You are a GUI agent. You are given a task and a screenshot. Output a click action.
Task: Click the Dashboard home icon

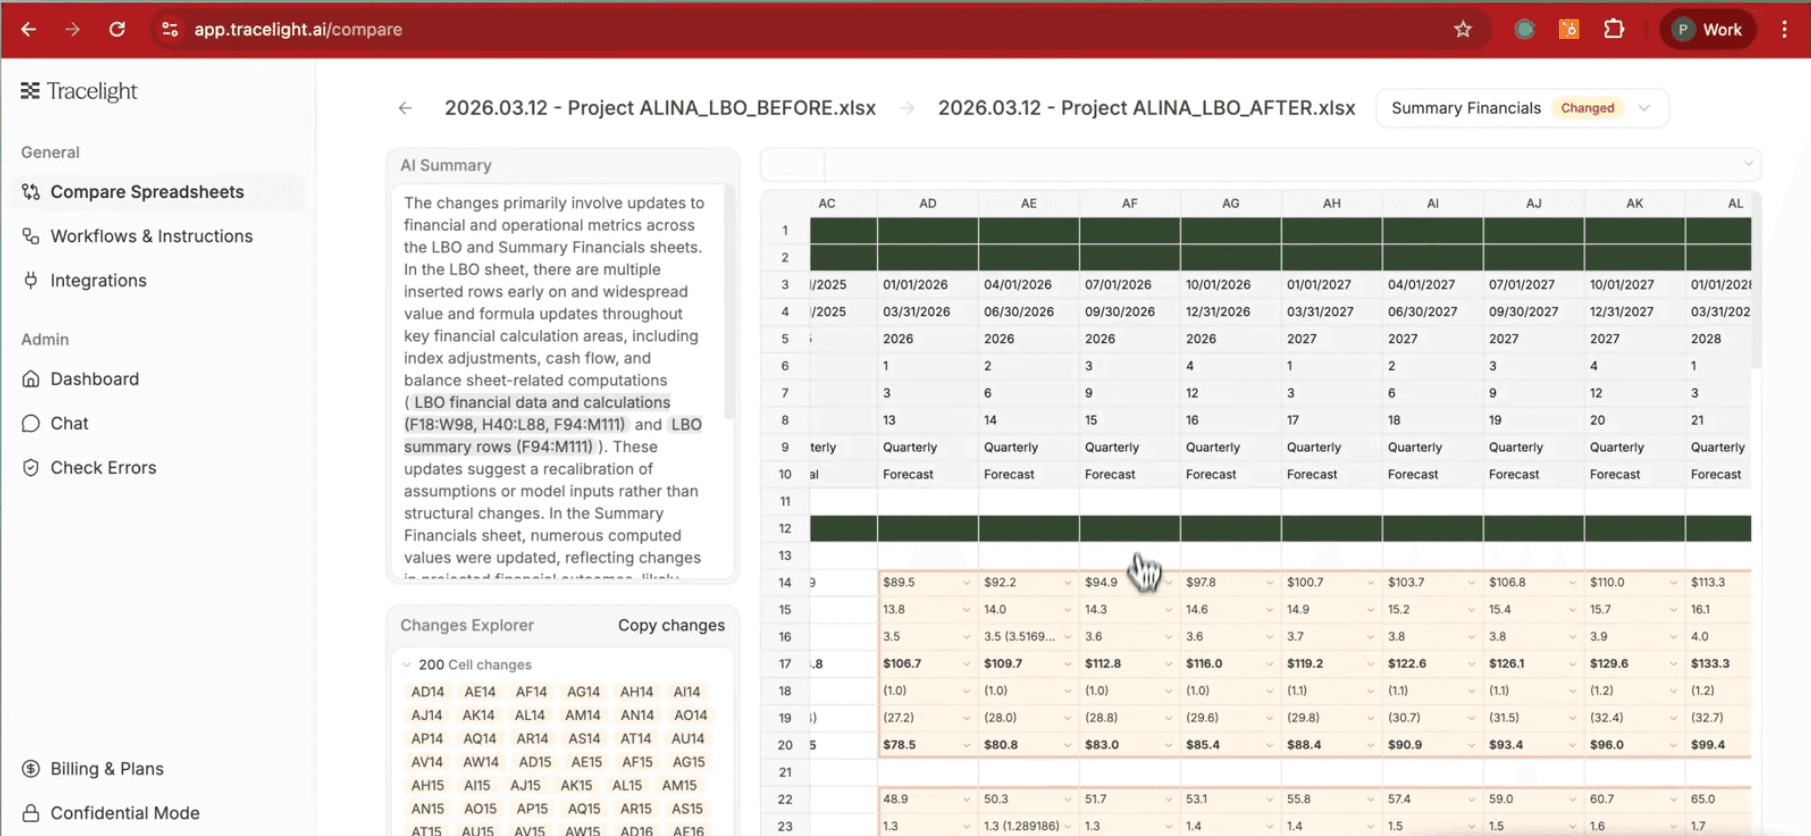point(31,379)
